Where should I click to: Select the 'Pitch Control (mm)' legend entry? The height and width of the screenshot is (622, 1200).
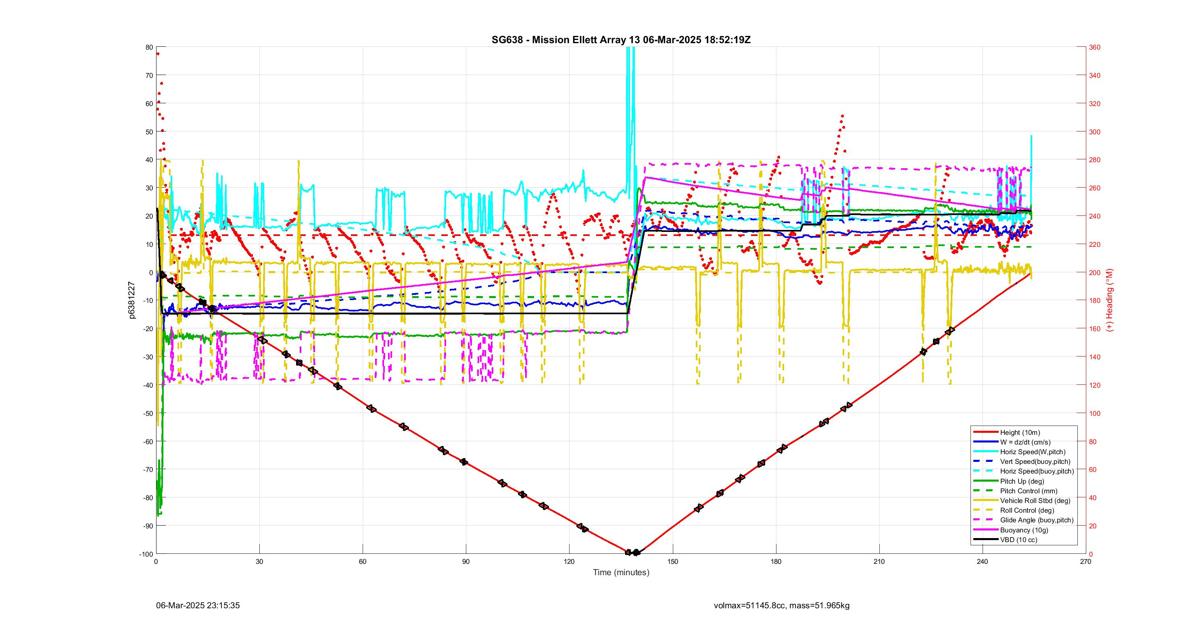point(1015,491)
